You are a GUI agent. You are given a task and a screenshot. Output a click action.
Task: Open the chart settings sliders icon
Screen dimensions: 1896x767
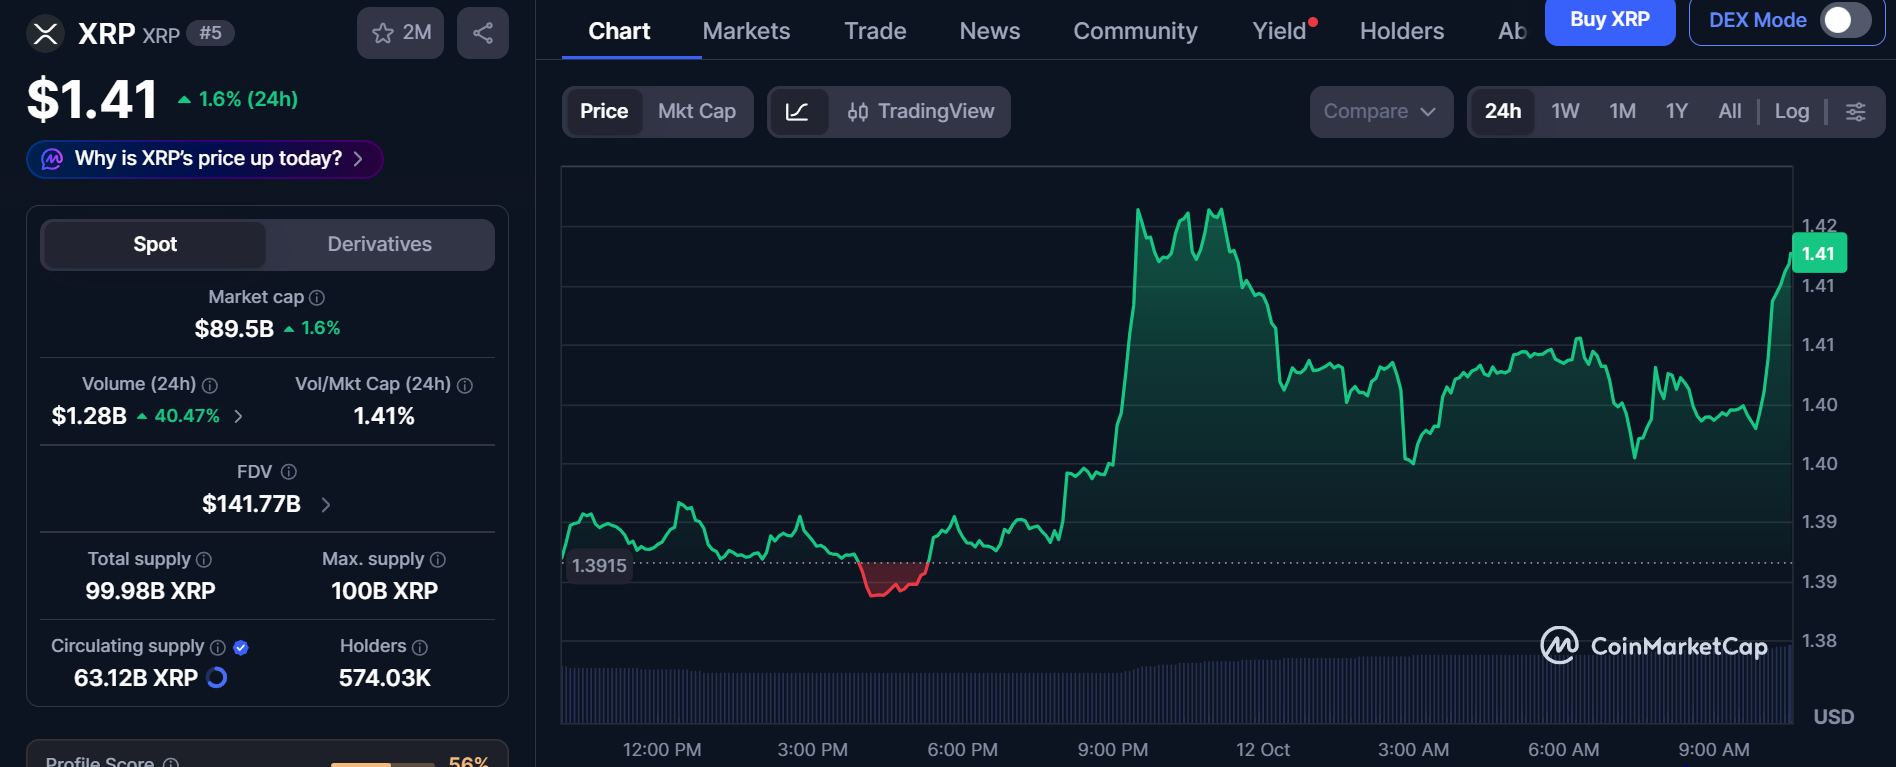coord(1856,111)
